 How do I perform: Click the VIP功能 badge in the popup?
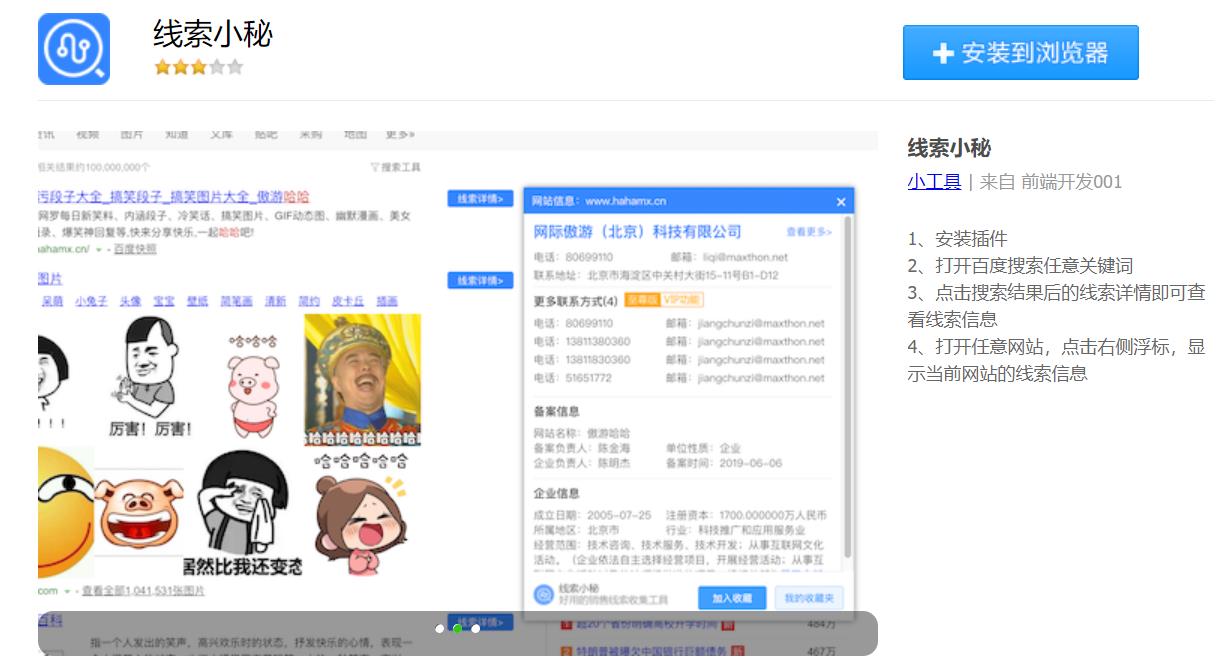click(x=682, y=301)
